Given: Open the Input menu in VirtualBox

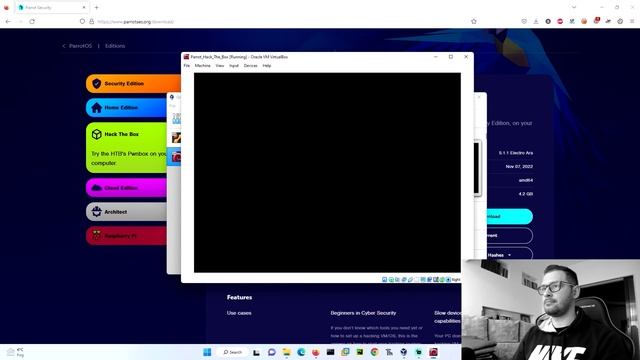Looking at the screenshot, I should (234, 66).
